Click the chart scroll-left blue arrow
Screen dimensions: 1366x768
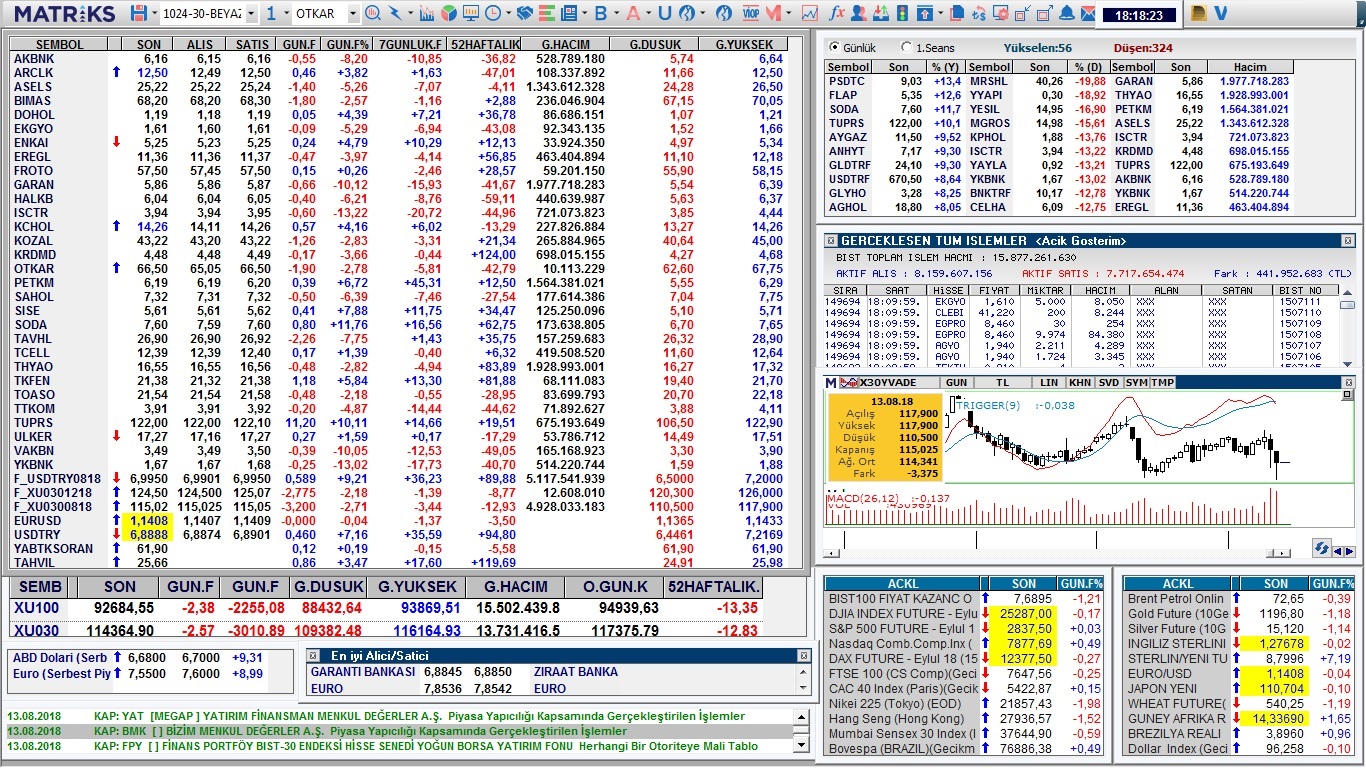(1338, 551)
